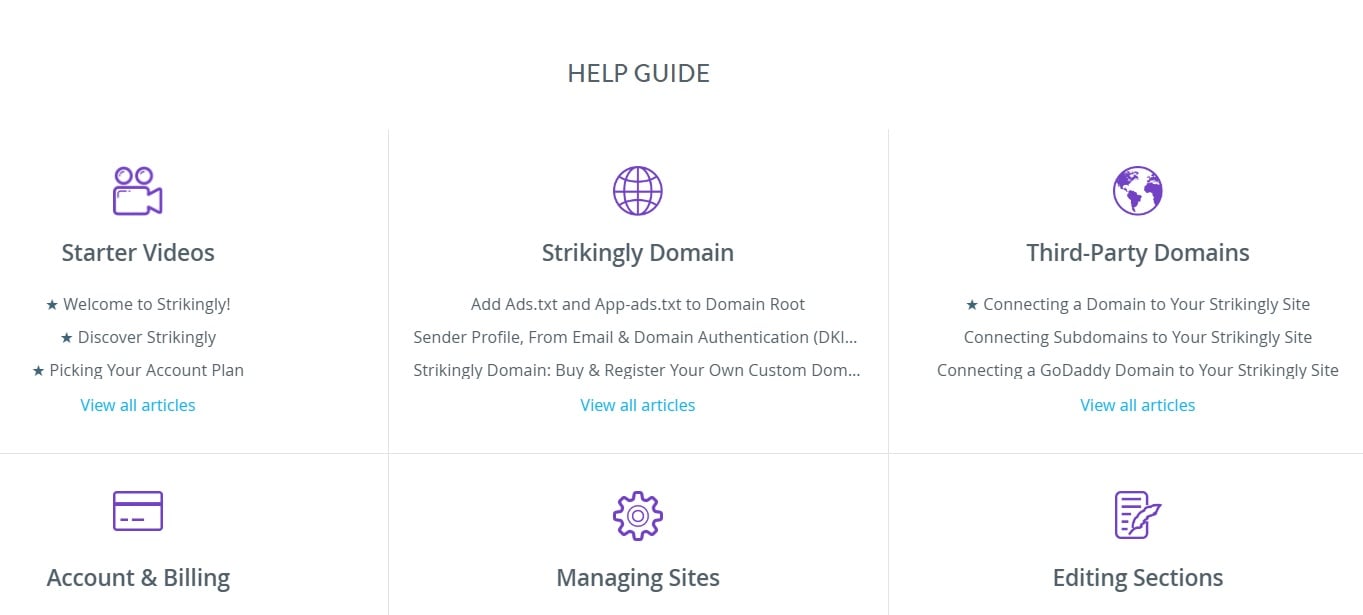Click the Third-Party Domains earth icon
Image resolution: width=1363 pixels, height=615 pixels.
click(x=1138, y=190)
